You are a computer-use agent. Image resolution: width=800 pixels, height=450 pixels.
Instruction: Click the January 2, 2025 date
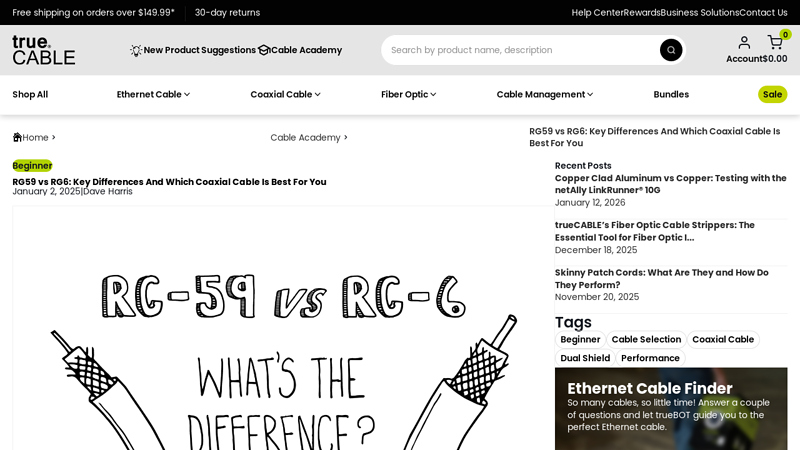pyautogui.click(x=46, y=191)
